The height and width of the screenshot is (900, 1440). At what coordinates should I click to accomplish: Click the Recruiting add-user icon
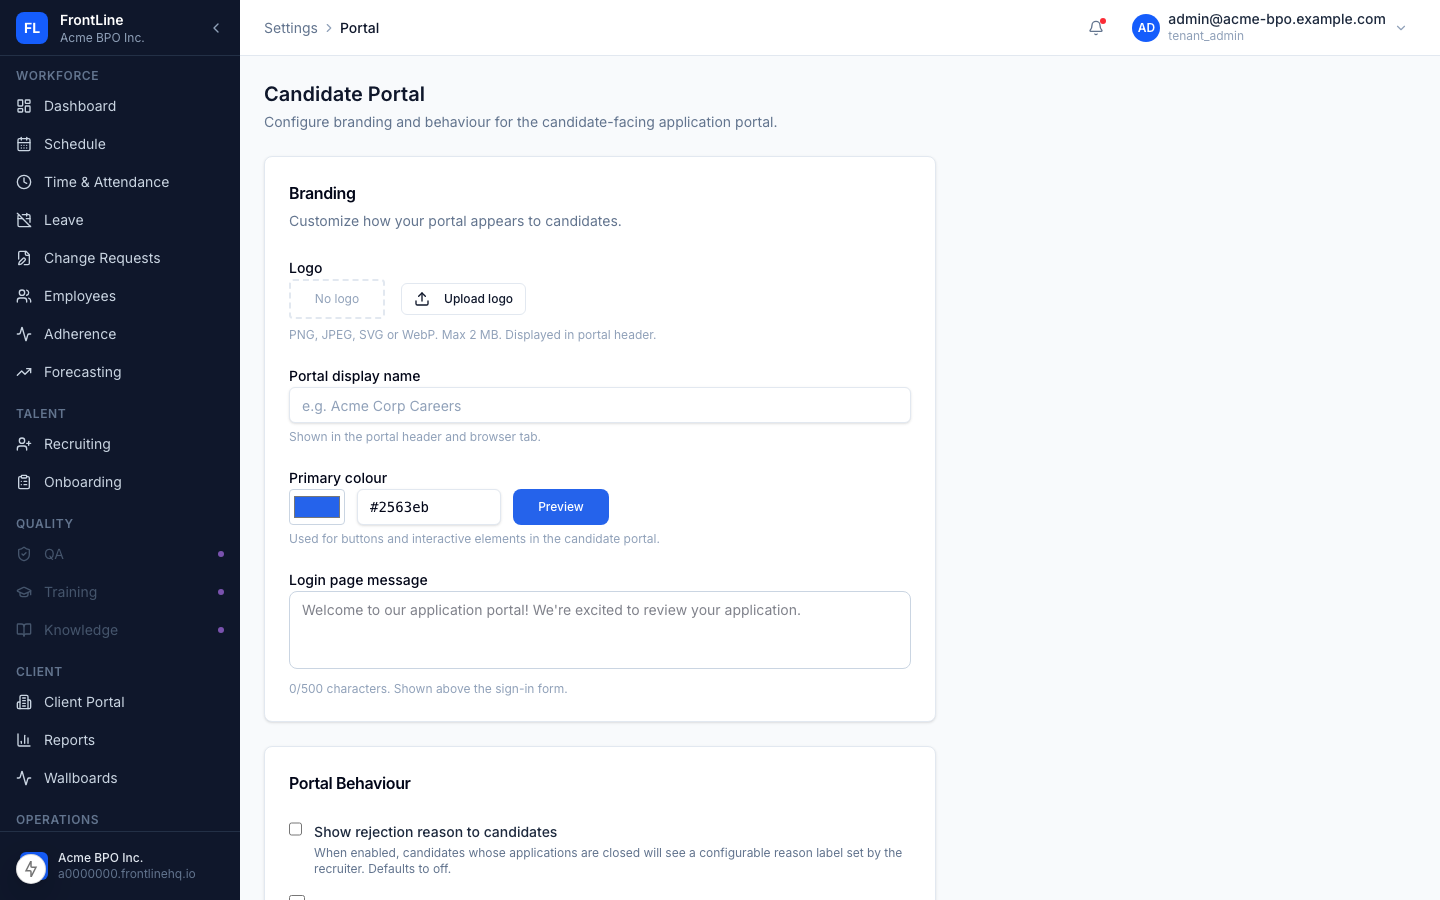coord(24,444)
